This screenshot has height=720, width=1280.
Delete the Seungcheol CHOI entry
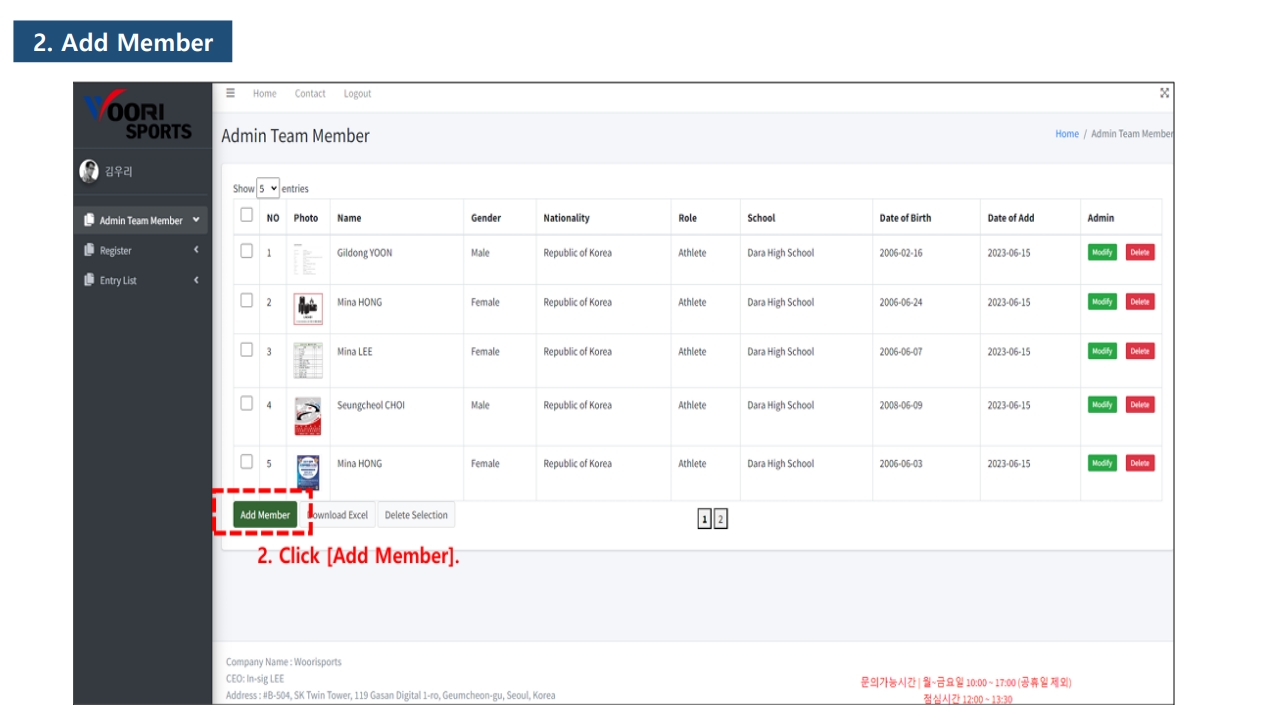pyautogui.click(x=1140, y=404)
